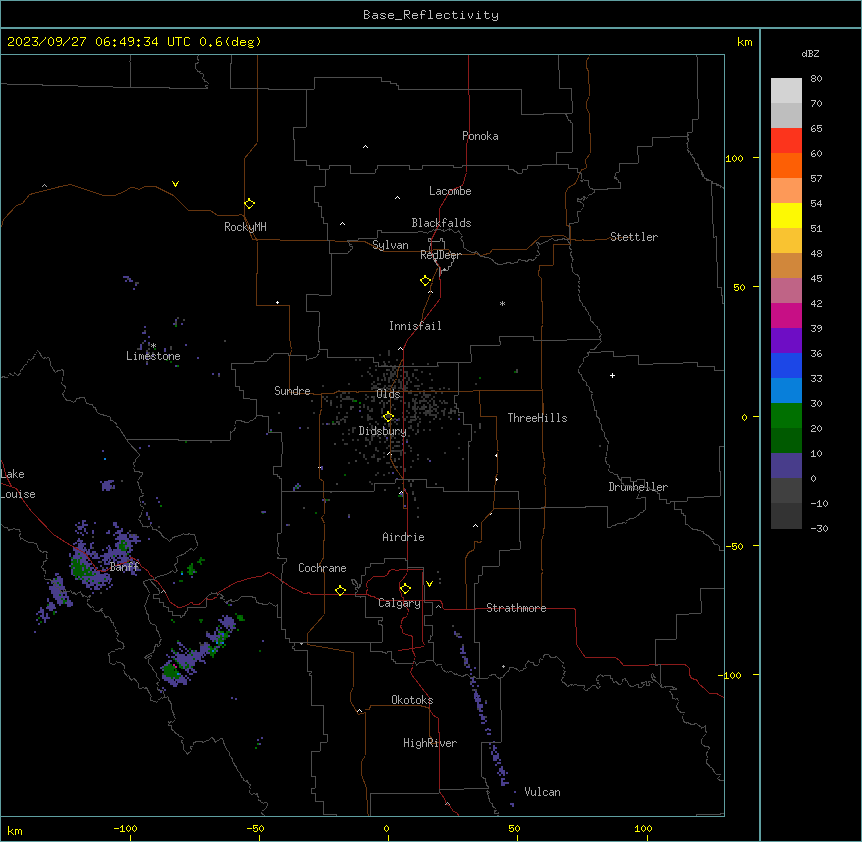This screenshot has height=842, width=862.
Task: Pick the purple 36-39 dBZ legend swatch
Action: [786, 340]
